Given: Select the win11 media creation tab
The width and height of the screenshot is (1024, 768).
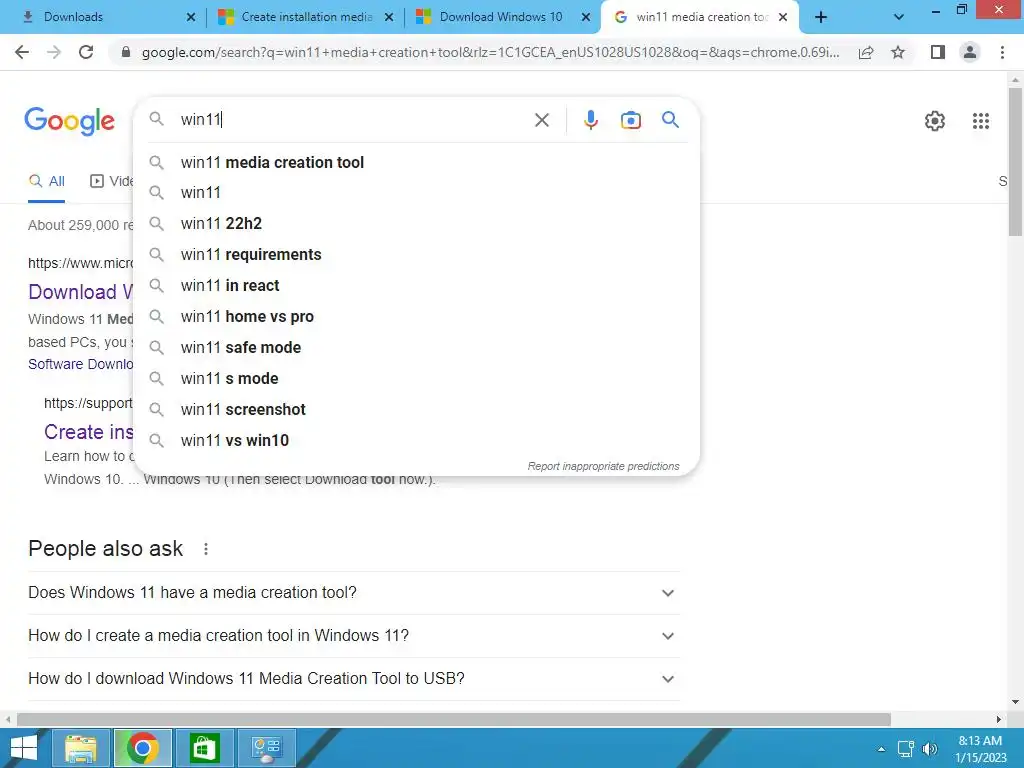Looking at the screenshot, I should (699, 17).
